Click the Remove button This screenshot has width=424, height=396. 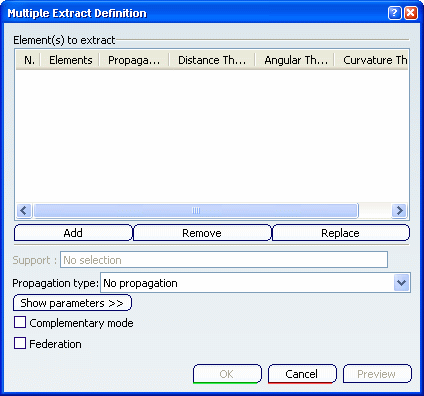[202, 233]
